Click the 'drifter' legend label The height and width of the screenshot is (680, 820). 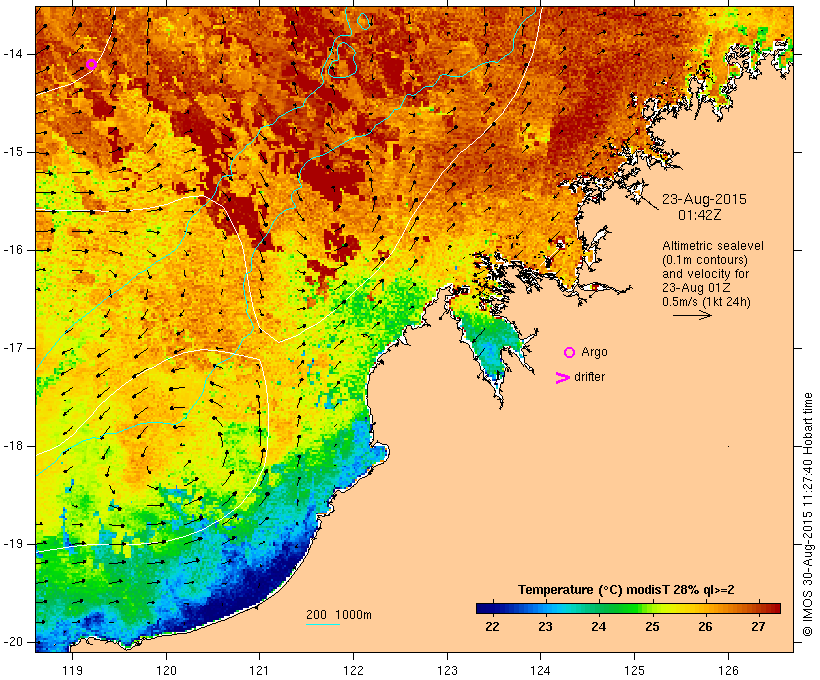[589, 377]
